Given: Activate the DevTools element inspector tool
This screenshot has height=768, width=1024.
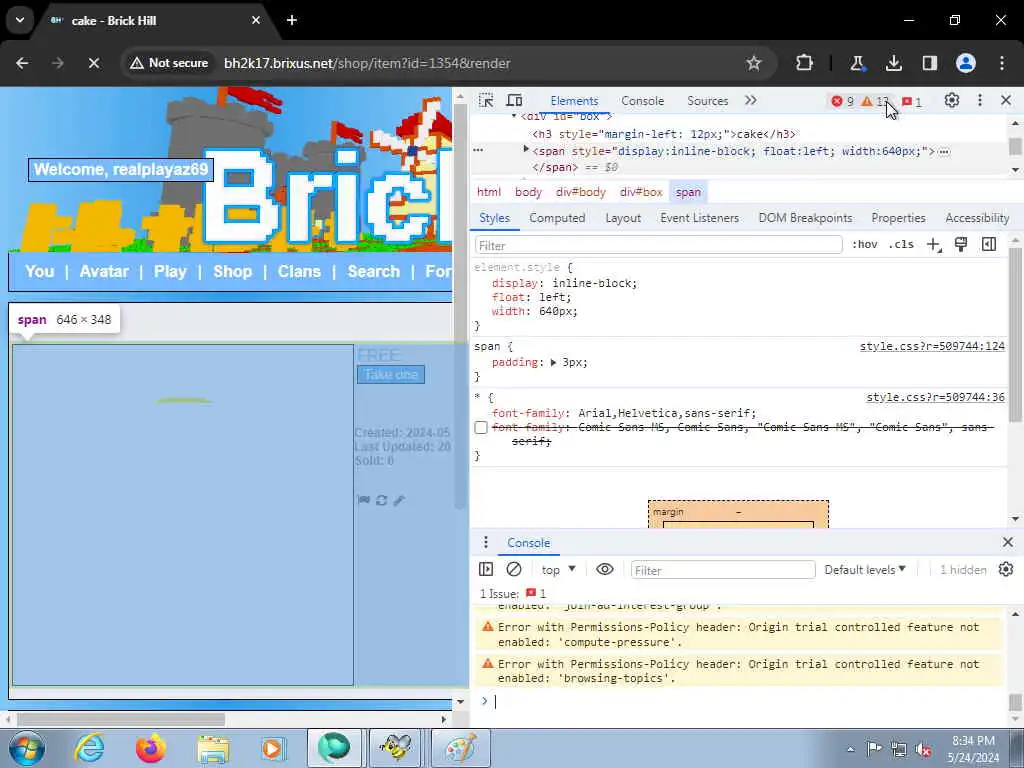Looking at the screenshot, I should [486, 101].
